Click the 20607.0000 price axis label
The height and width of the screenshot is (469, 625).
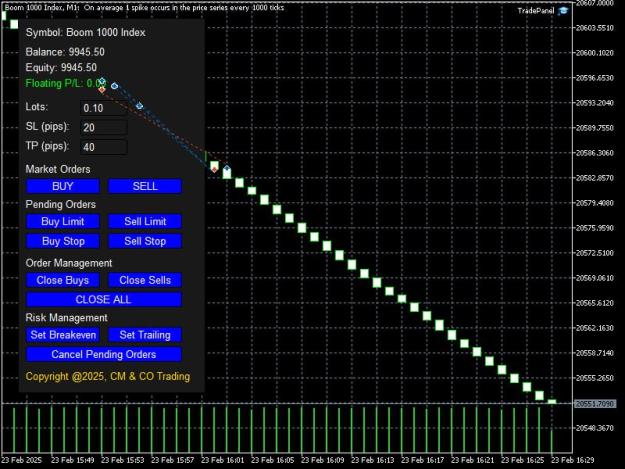click(x=595, y=3)
